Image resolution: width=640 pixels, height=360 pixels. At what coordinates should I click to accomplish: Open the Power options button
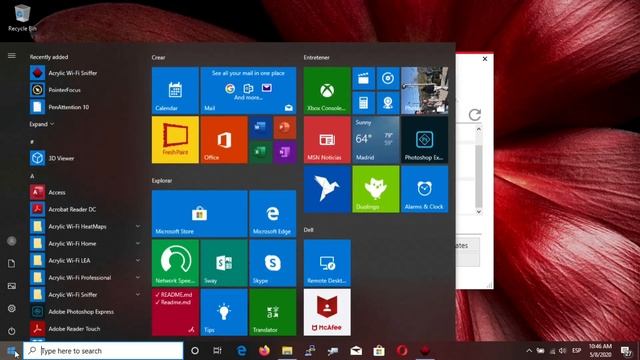click(11, 331)
